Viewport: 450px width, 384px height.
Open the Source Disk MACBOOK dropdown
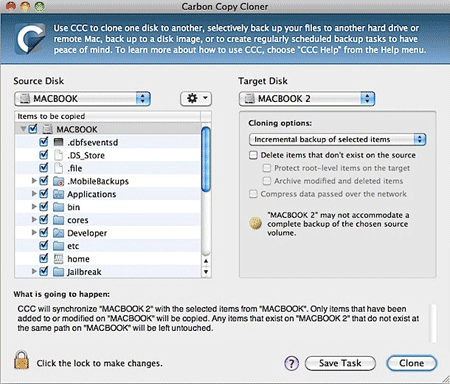click(x=82, y=99)
